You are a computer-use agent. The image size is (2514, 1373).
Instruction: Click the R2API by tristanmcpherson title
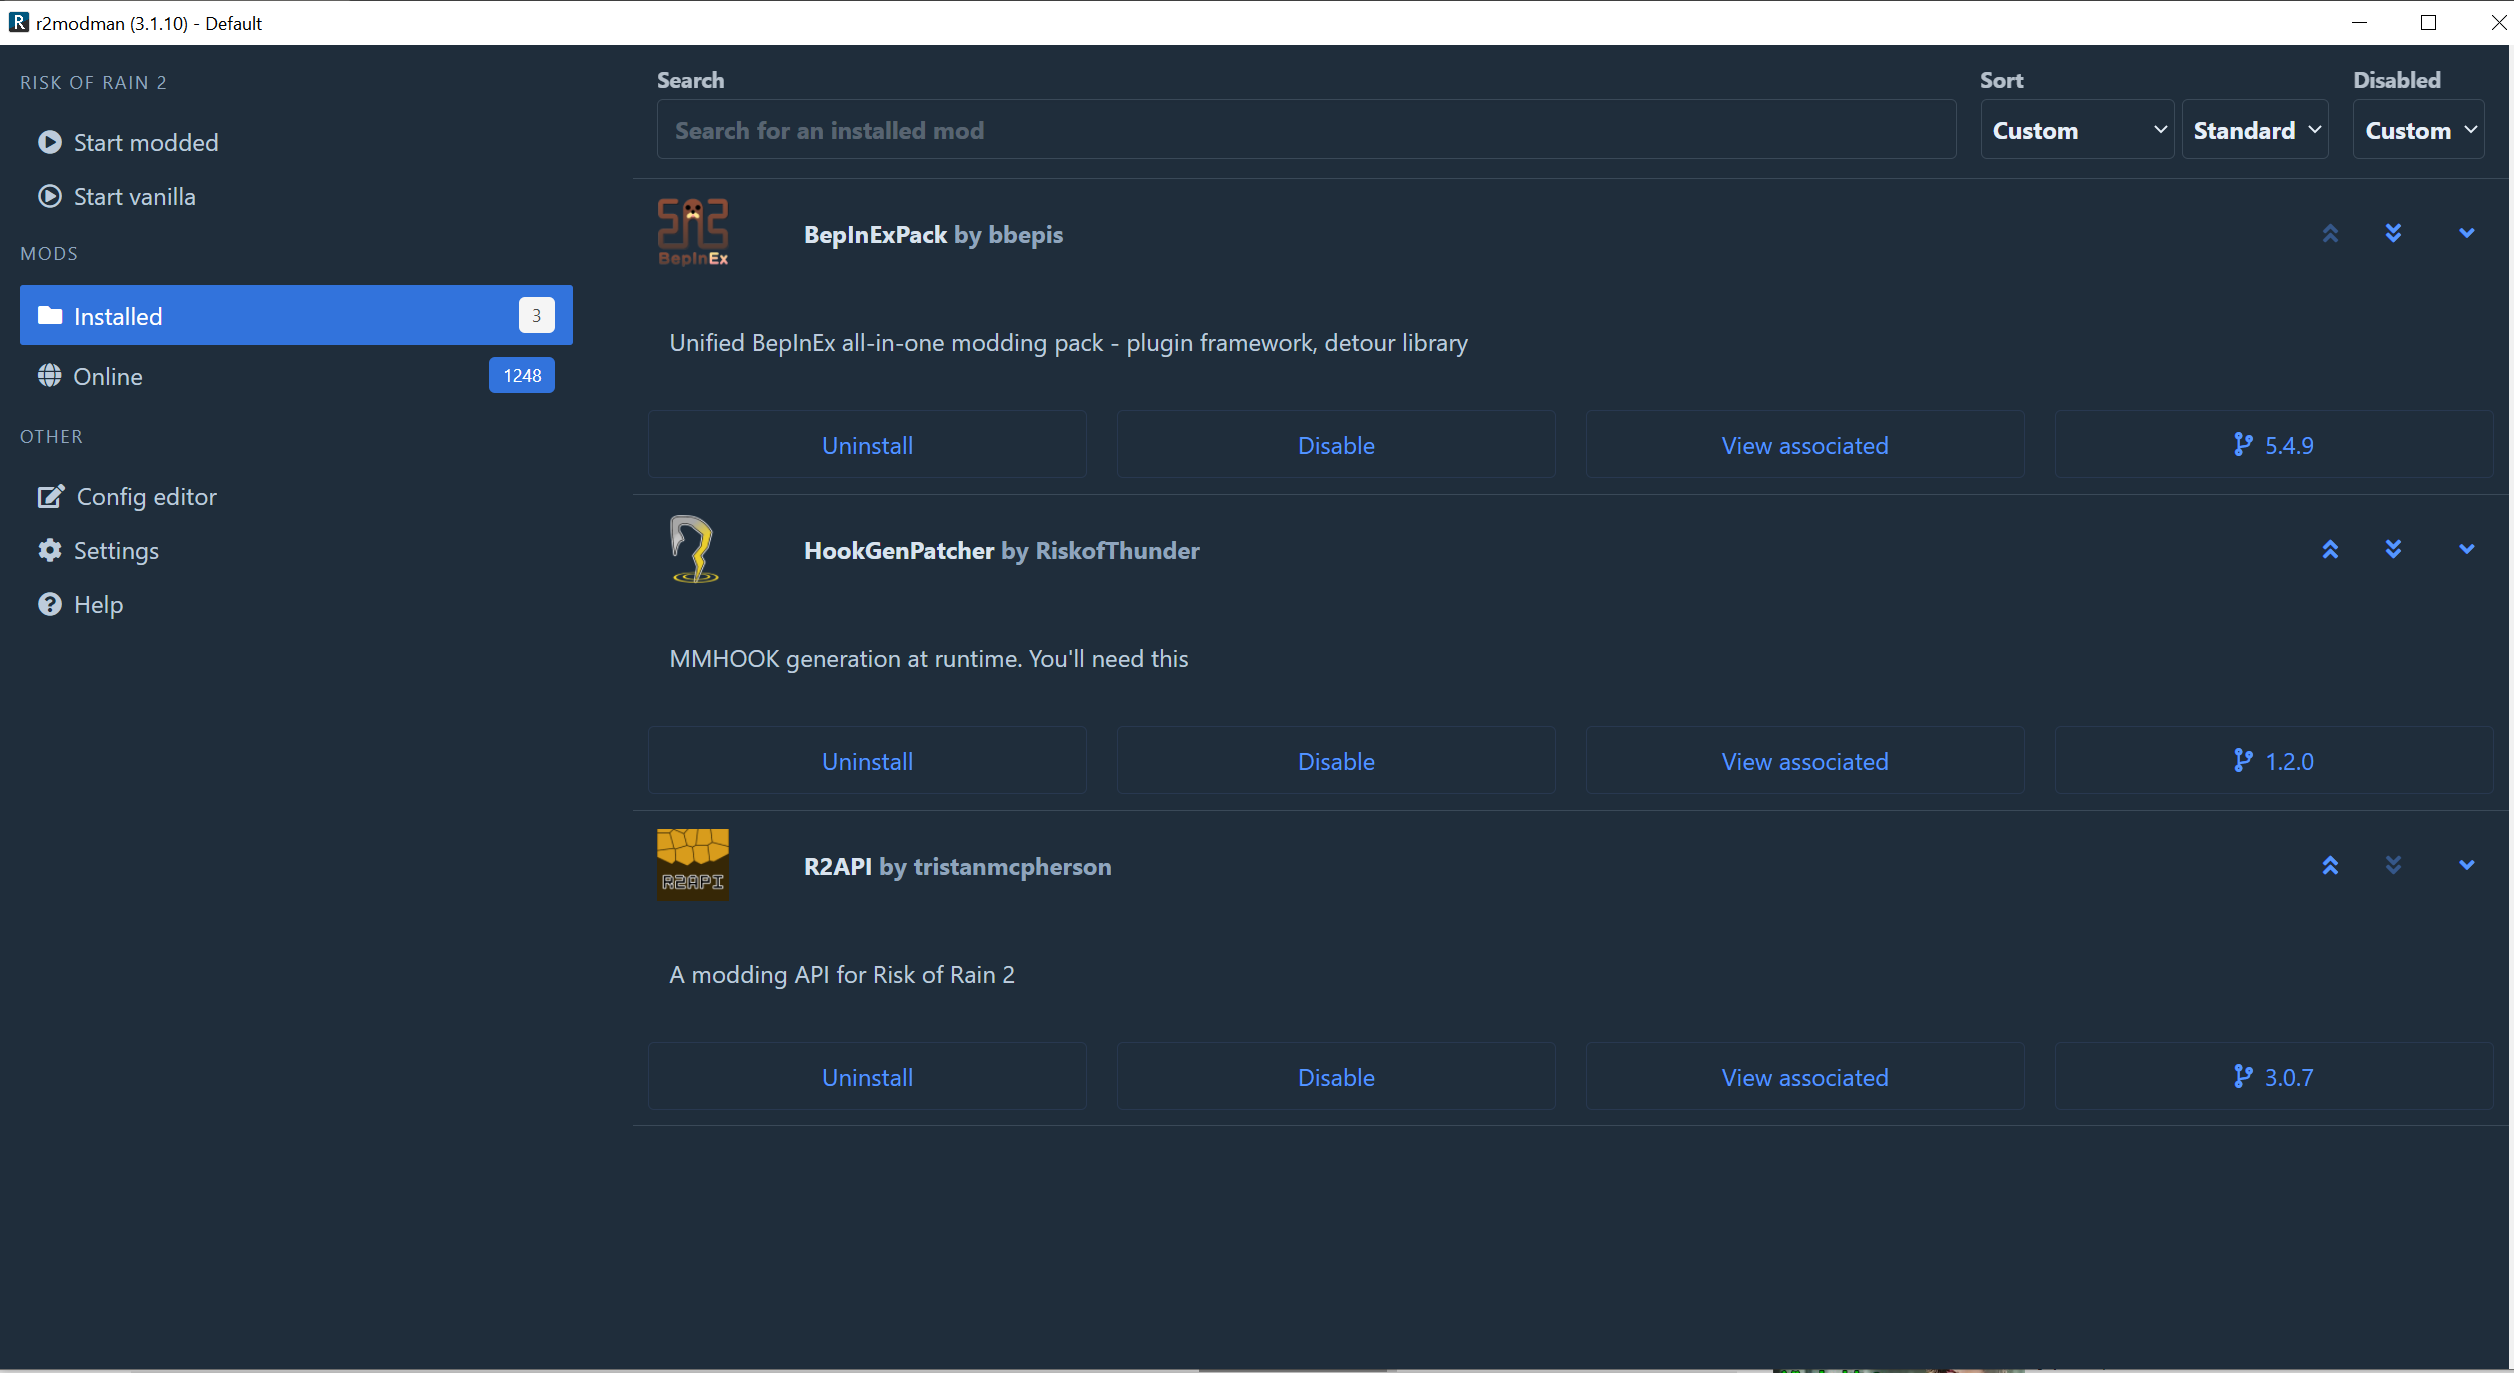[957, 867]
